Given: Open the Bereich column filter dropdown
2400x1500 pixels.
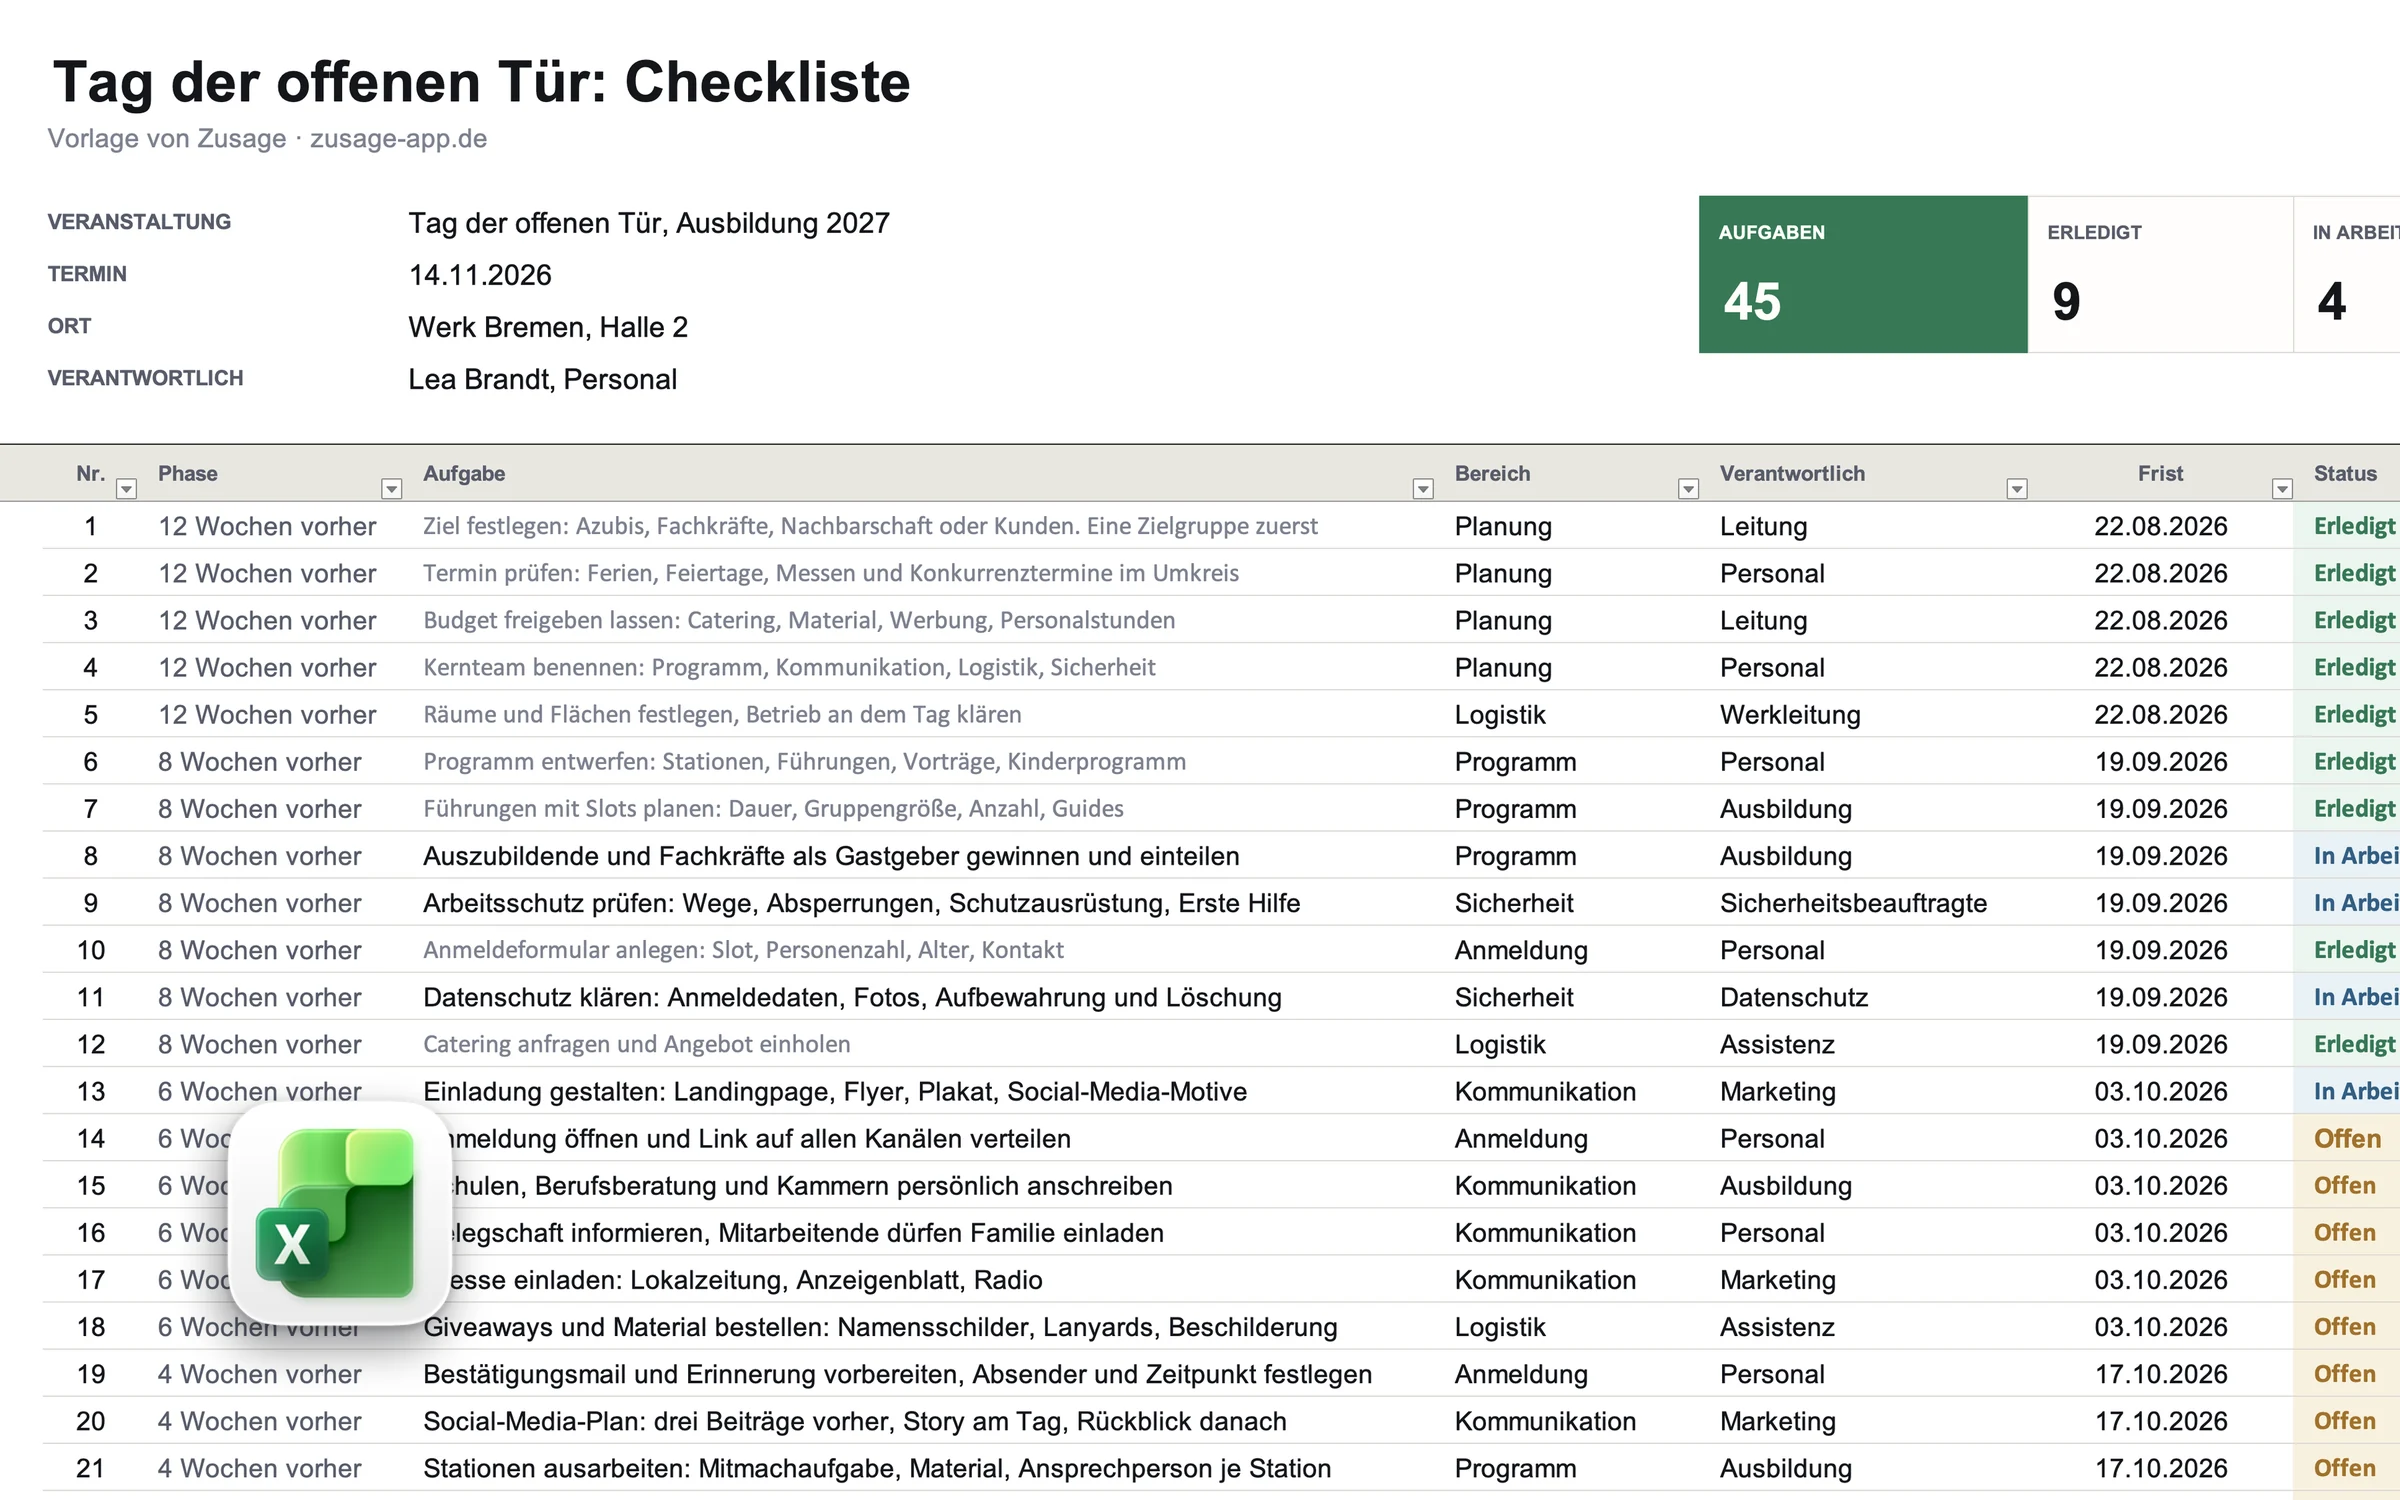Looking at the screenshot, I should pos(1688,489).
